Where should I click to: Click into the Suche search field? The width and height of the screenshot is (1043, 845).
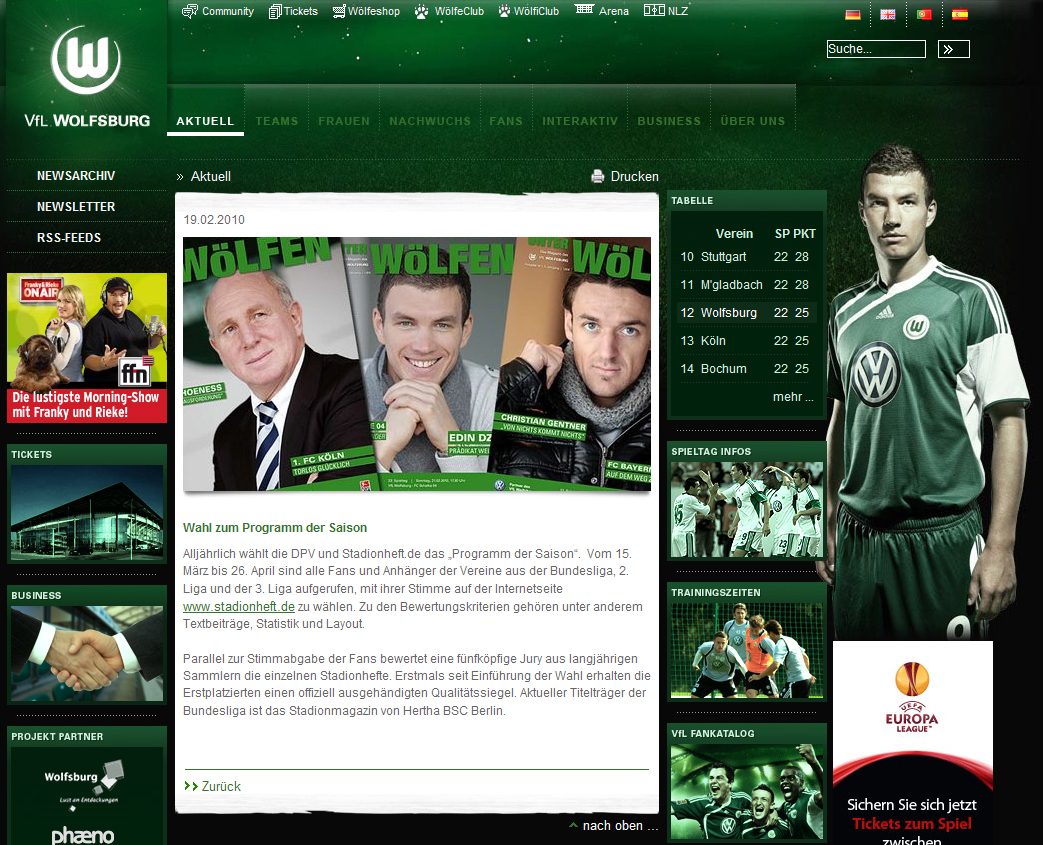875,49
